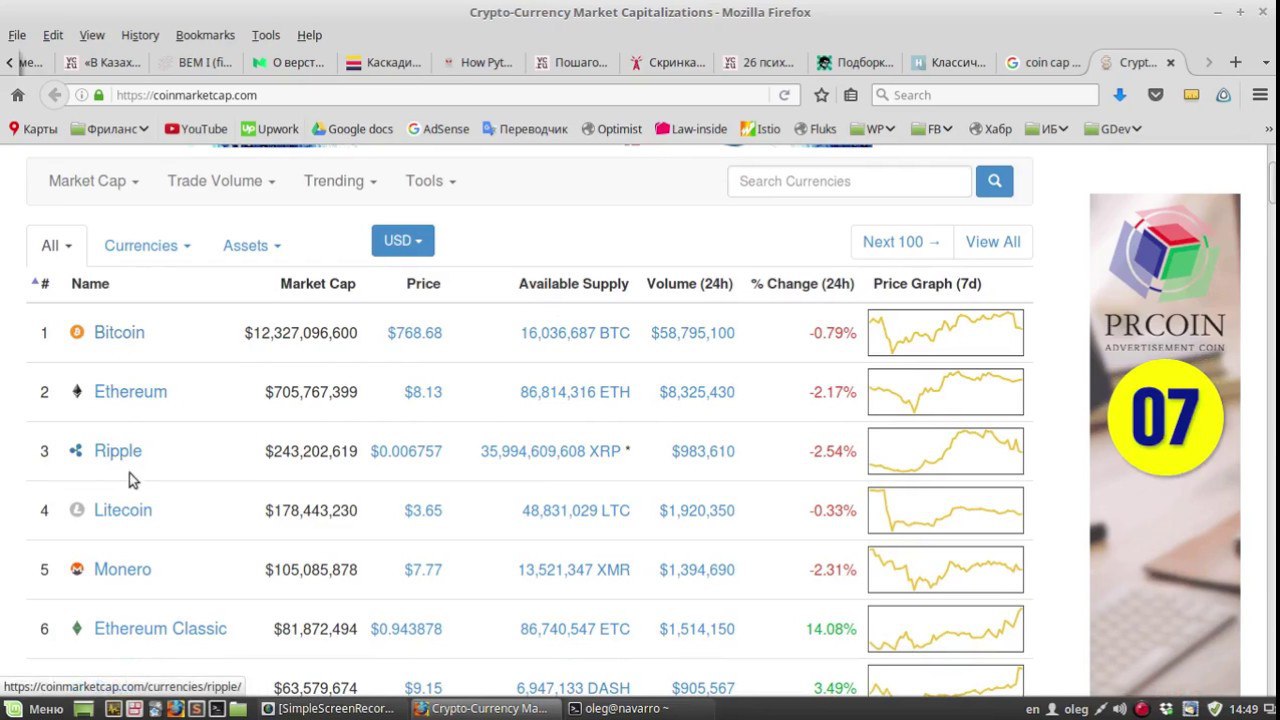This screenshot has width=1280, height=720.
Task: Open the Bookmarks menu
Action: [205, 35]
